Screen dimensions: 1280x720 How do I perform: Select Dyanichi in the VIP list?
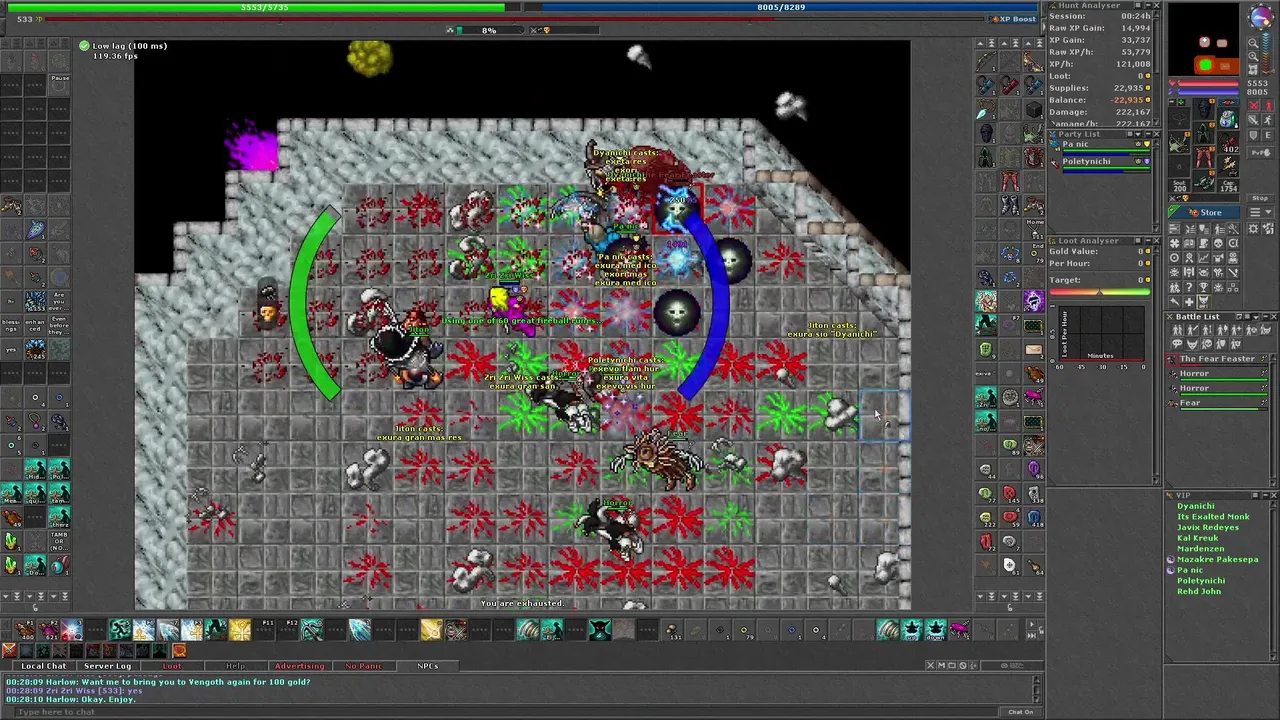pyautogui.click(x=1196, y=506)
